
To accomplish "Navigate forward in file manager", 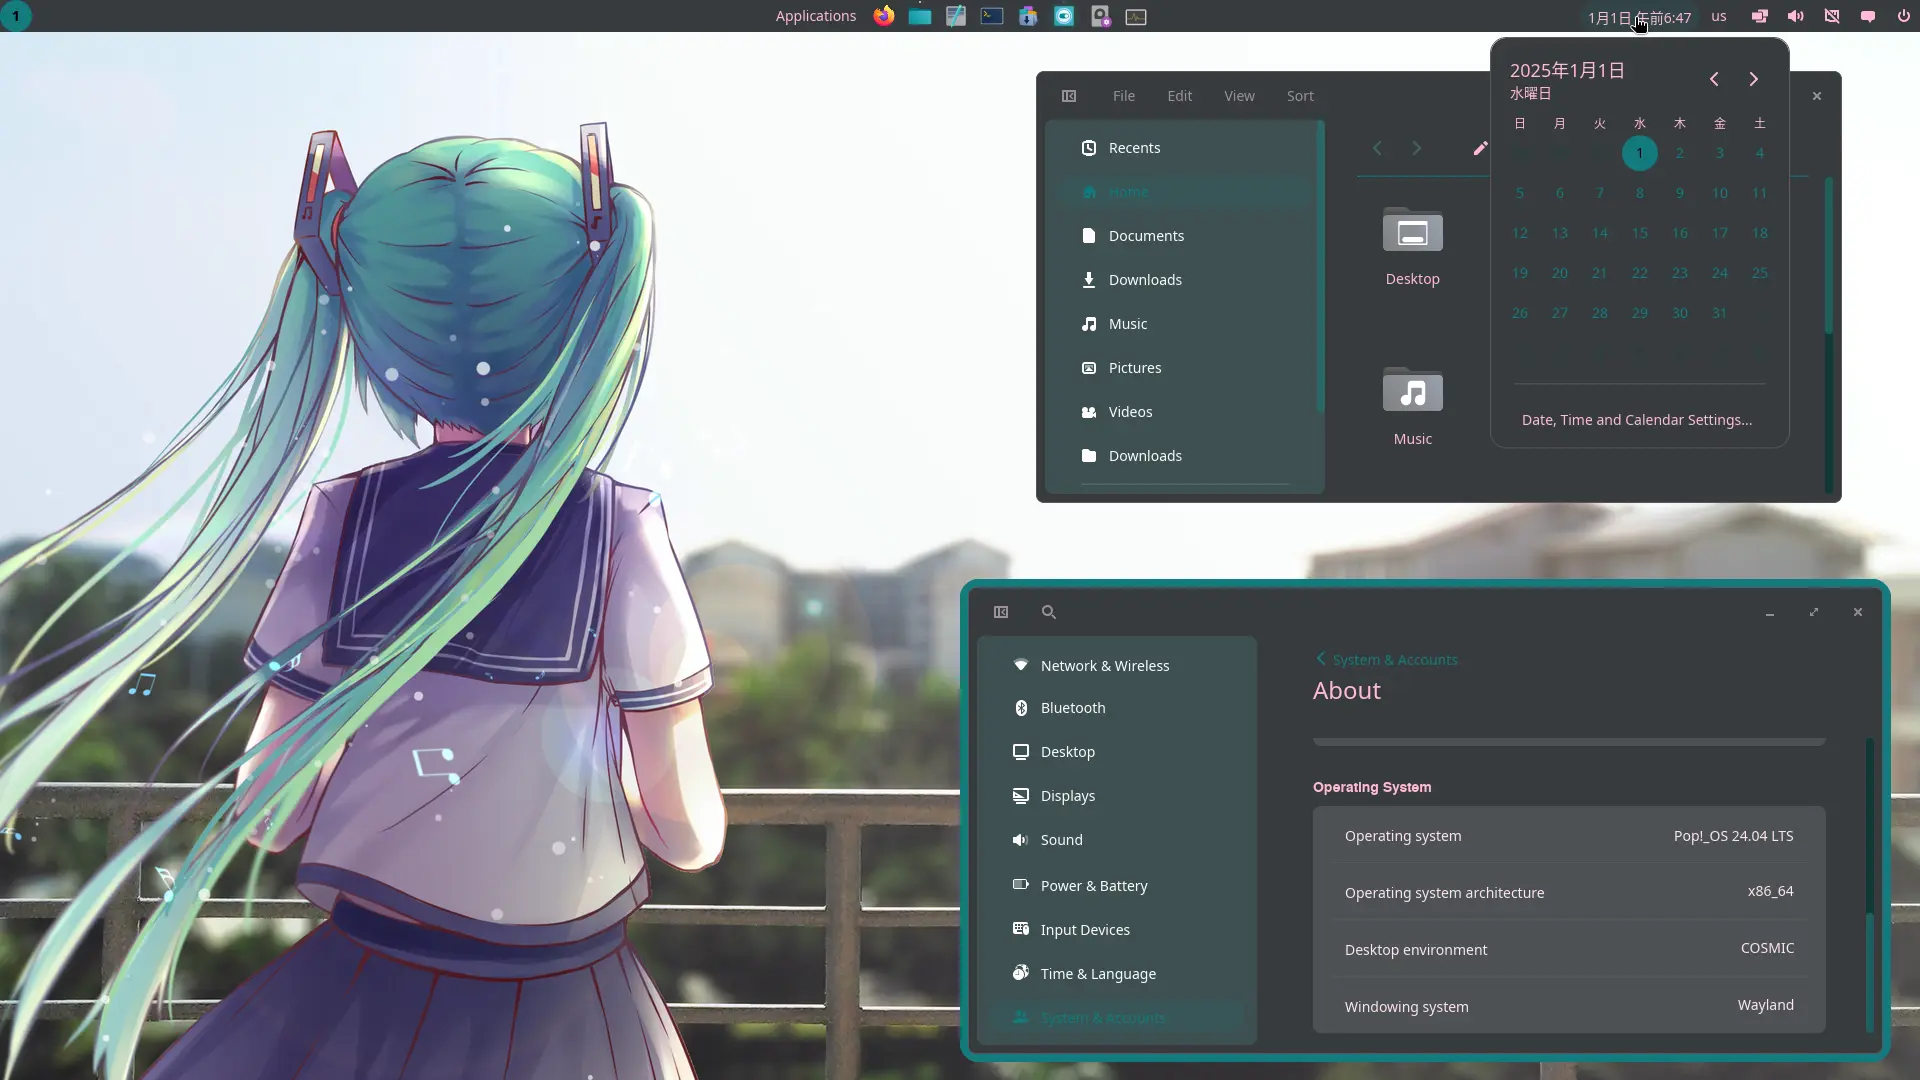I will point(1416,148).
